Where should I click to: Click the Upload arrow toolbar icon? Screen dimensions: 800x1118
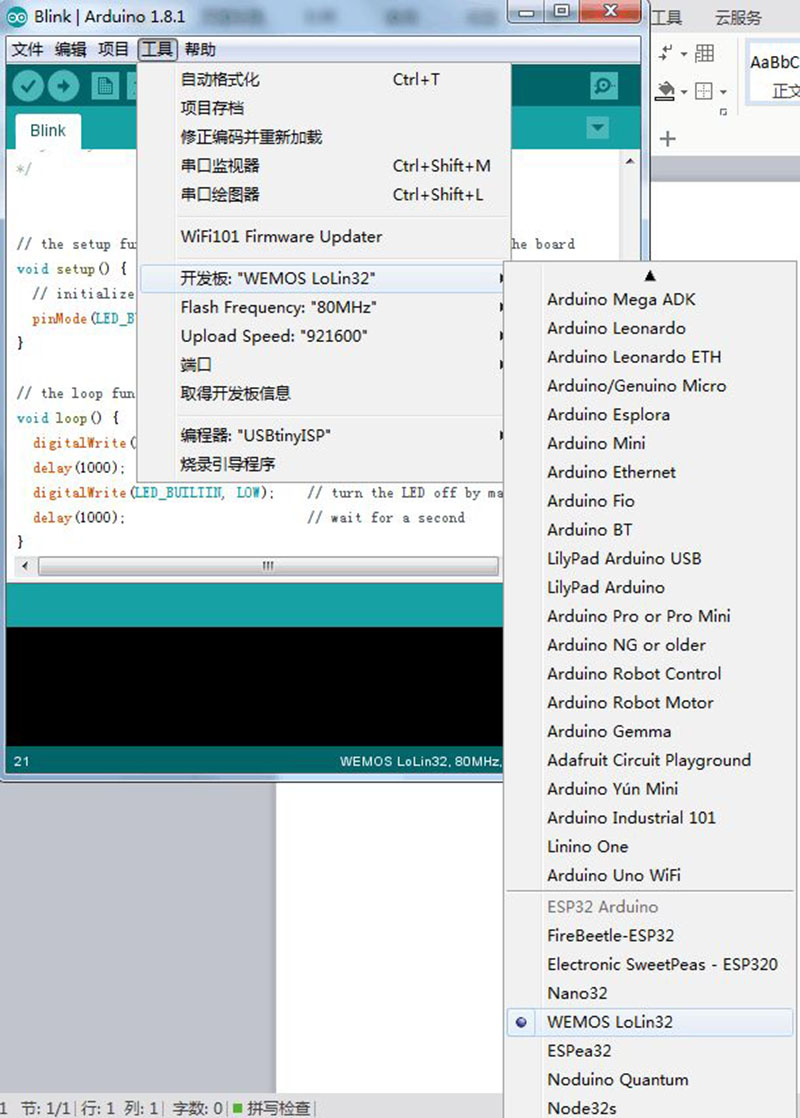click(x=63, y=86)
